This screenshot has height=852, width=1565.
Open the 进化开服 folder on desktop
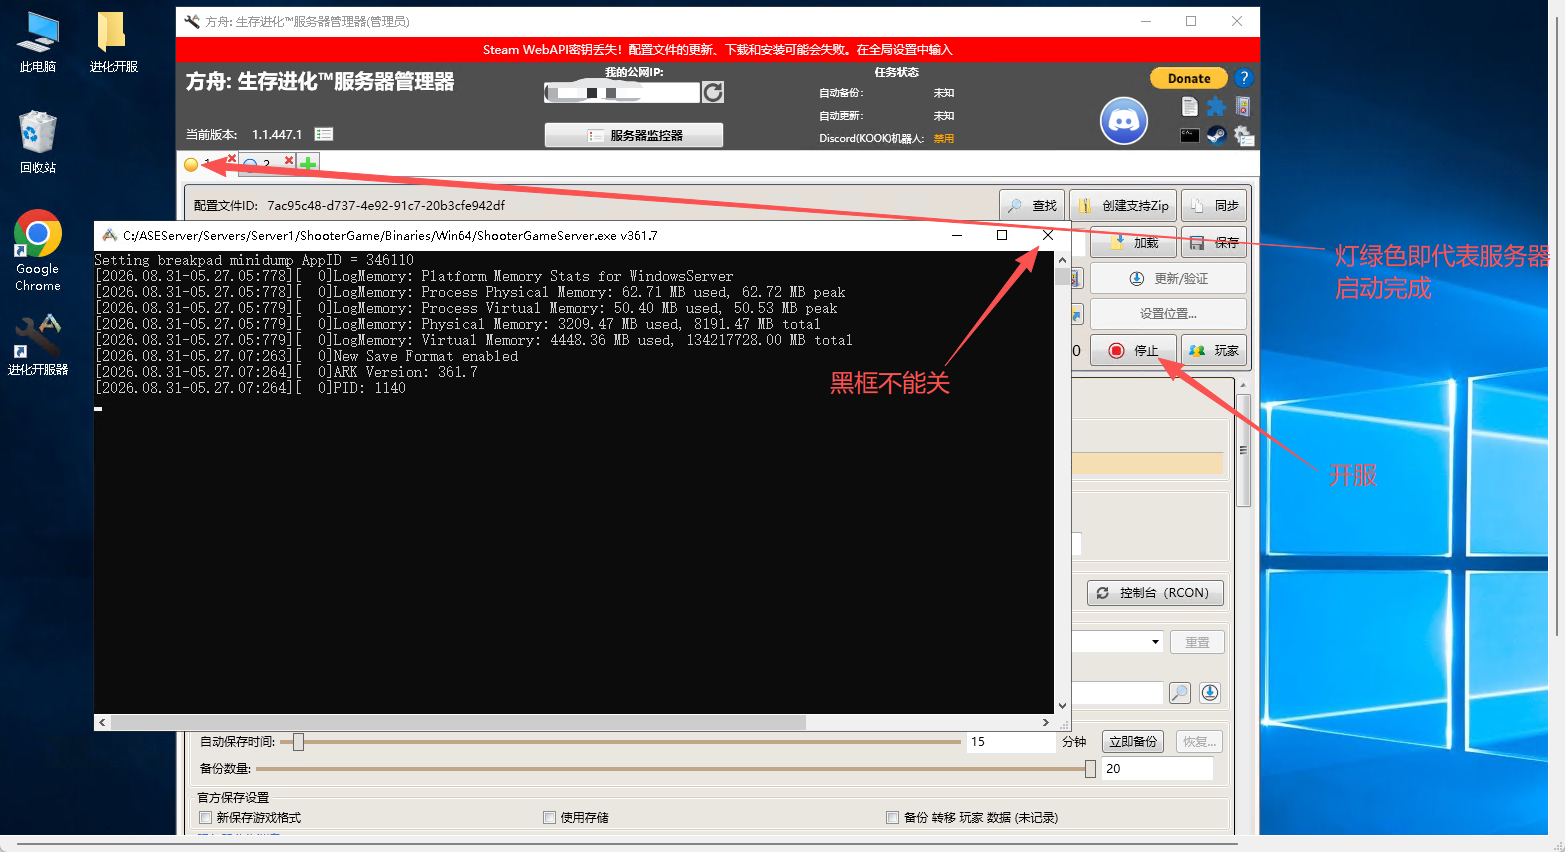(113, 42)
